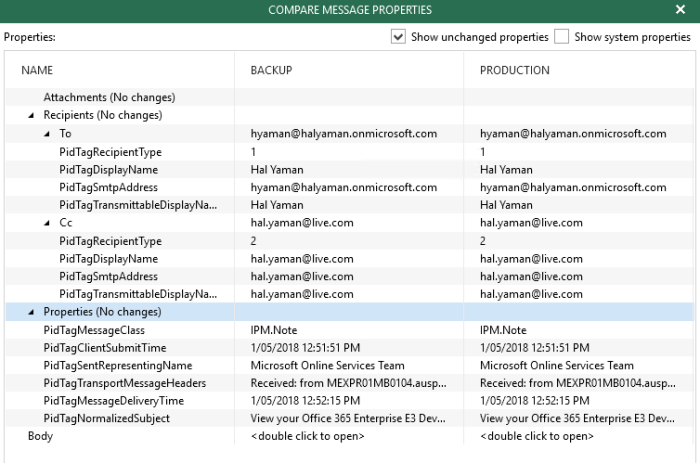Click production IPM.Note value
700x463 pixels.
point(503,330)
